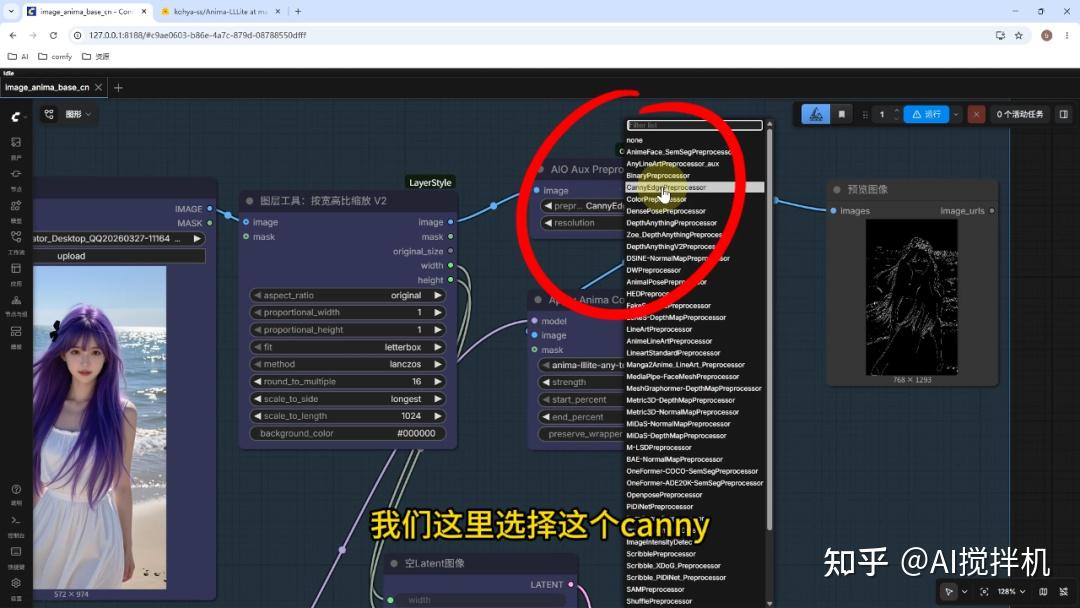
Task: Open the ComfyUI logo menu
Action: pos(16,117)
